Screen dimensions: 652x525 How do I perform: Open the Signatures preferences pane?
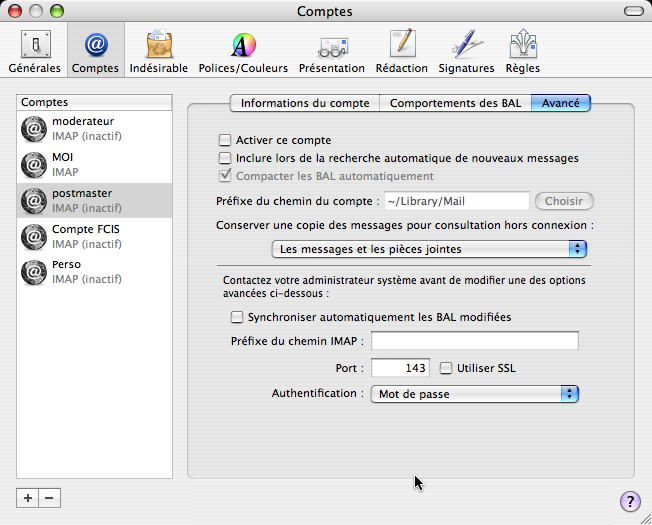(x=467, y=51)
